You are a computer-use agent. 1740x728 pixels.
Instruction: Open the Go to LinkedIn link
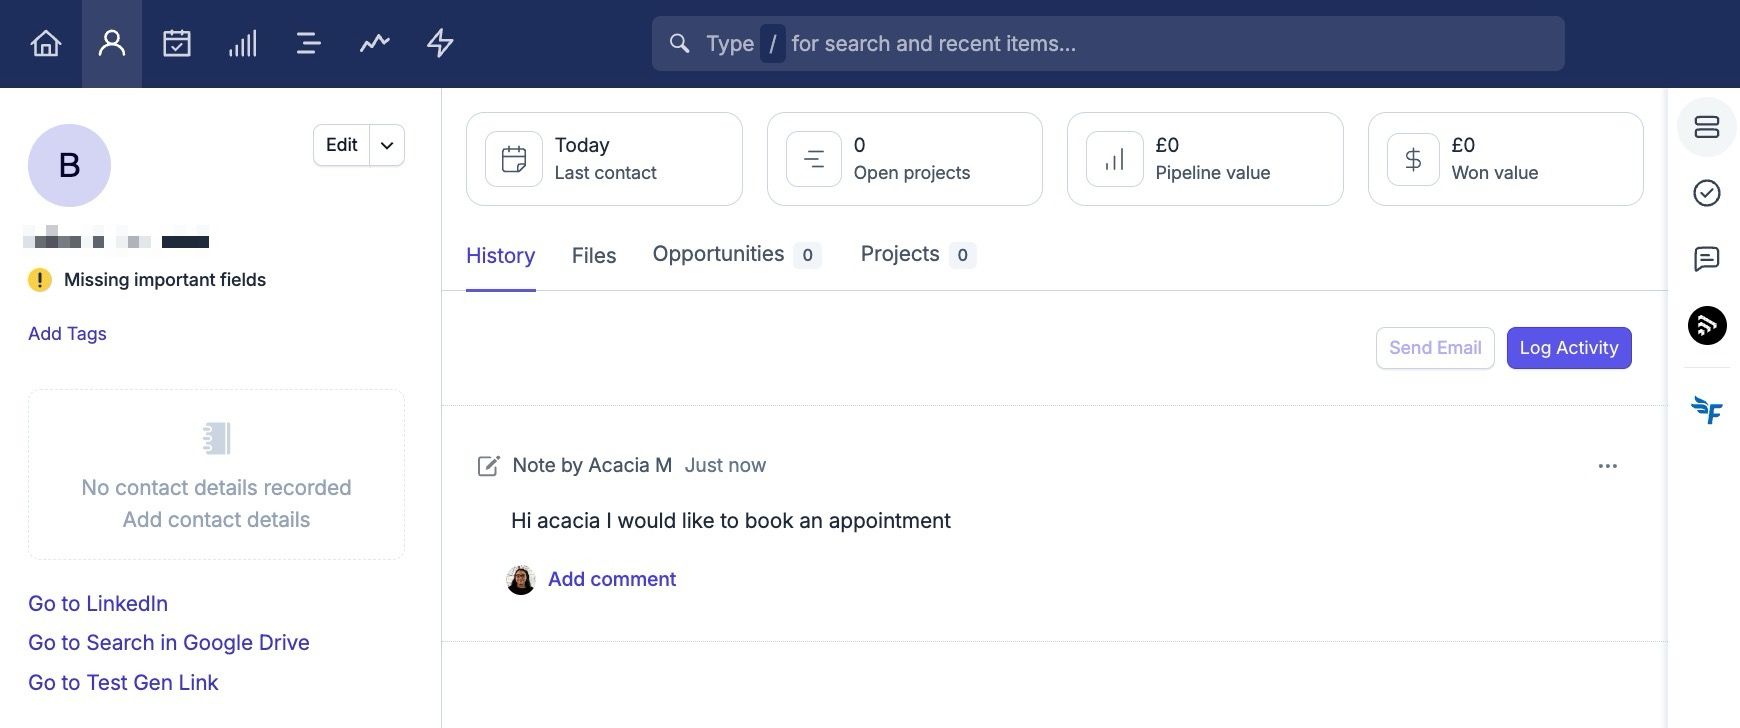(x=98, y=604)
